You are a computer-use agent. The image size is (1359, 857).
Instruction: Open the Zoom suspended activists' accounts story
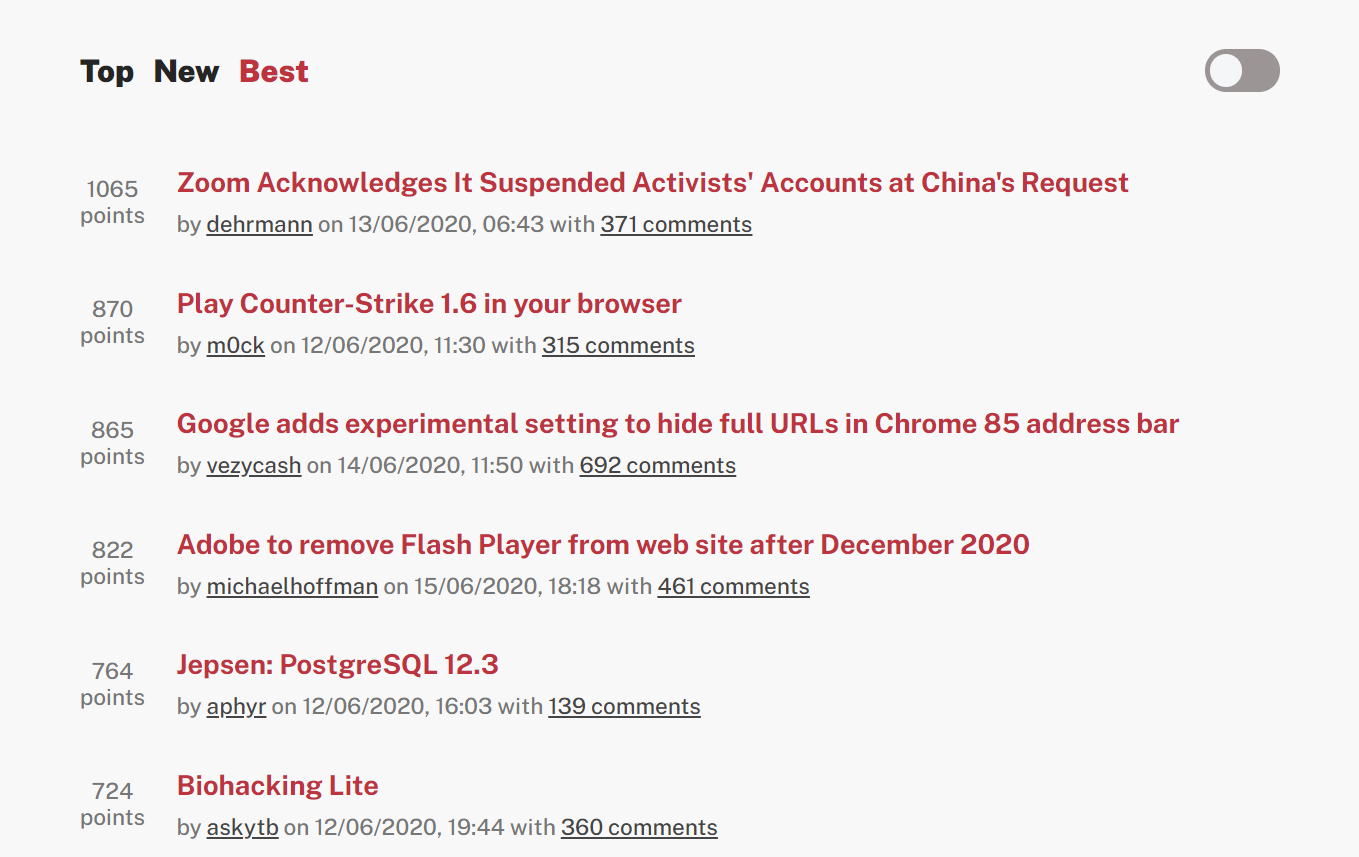pyautogui.click(x=652, y=183)
